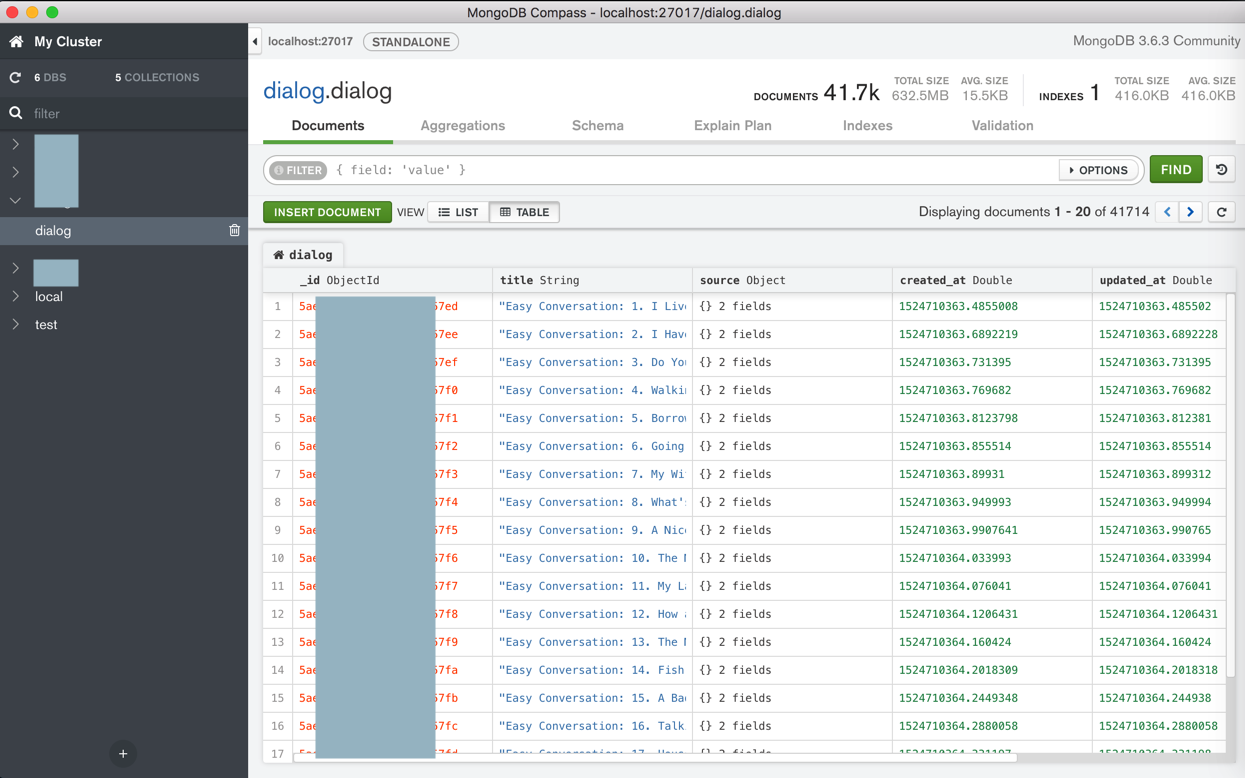
Task: Delete the dialog collection via trash icon
Action: (234, 230)
